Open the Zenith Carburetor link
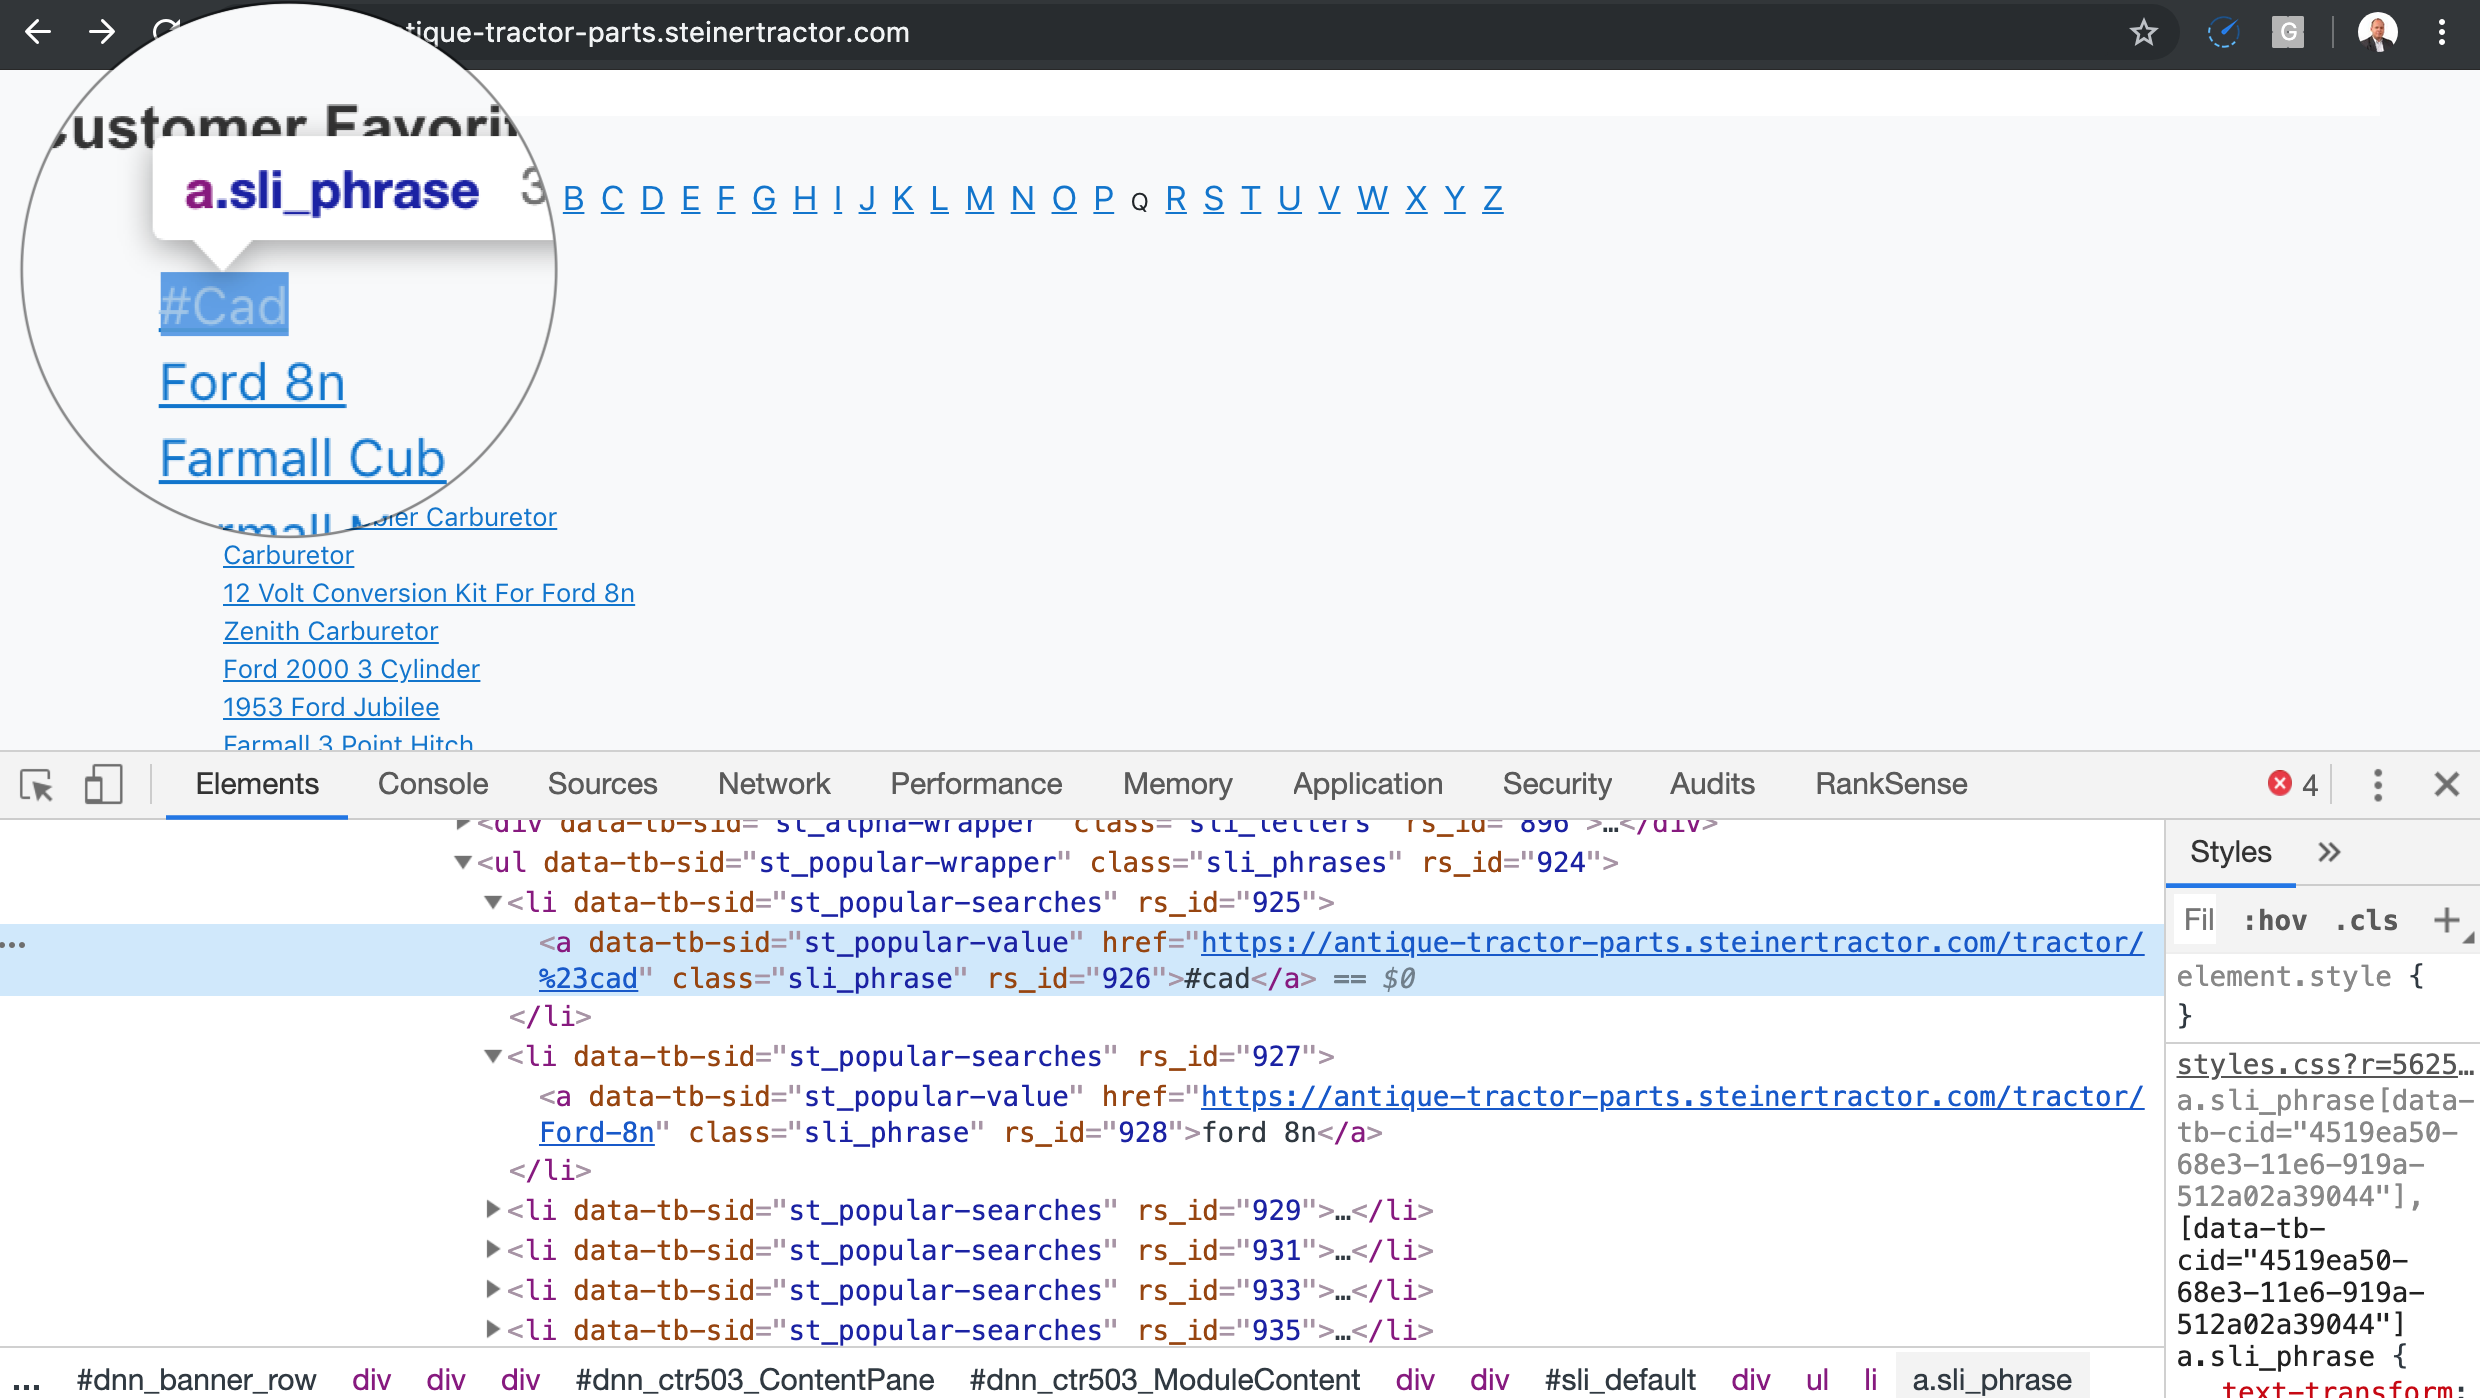2480x1398 pixels. point(330,631)
